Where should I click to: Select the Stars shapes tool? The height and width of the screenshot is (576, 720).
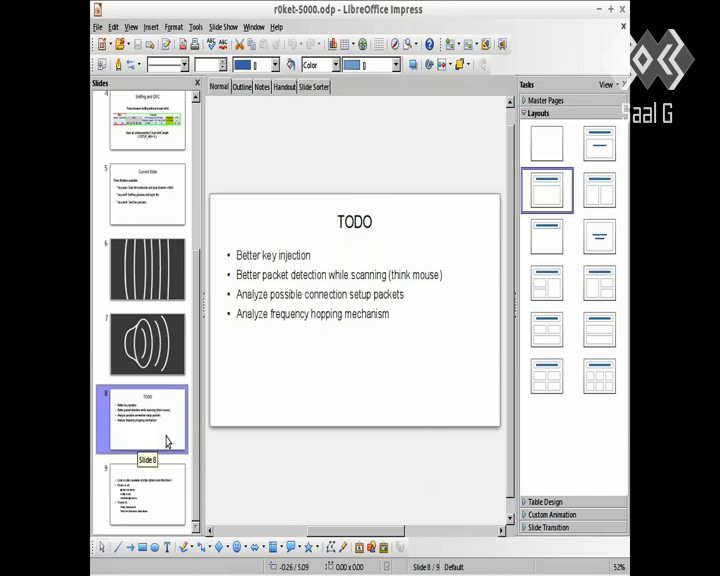309,547
